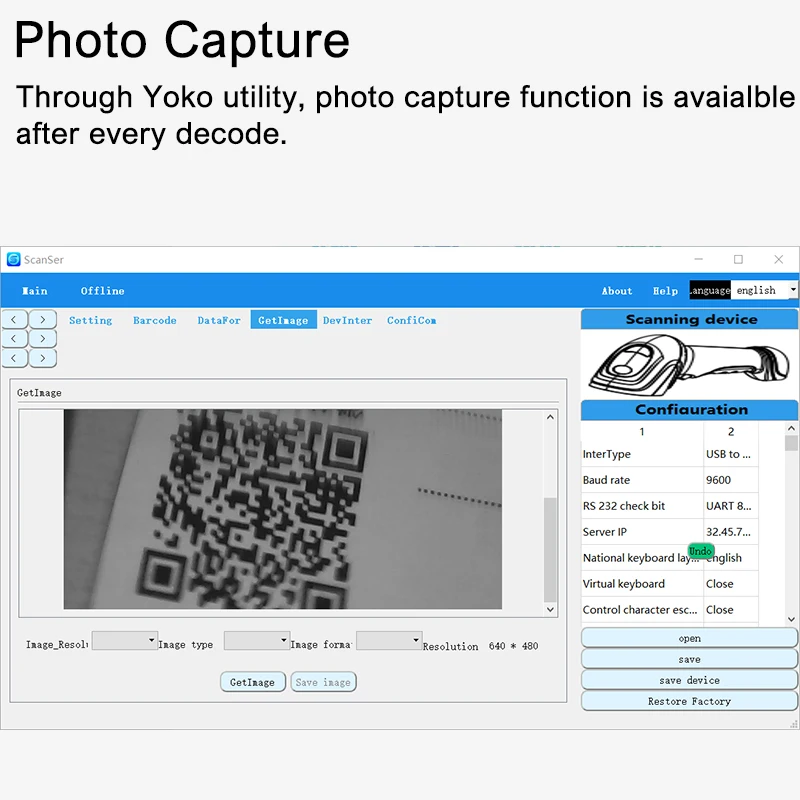Click the GetImage button
This screenshot has height=800, width=800.
[x=253, y=682]
